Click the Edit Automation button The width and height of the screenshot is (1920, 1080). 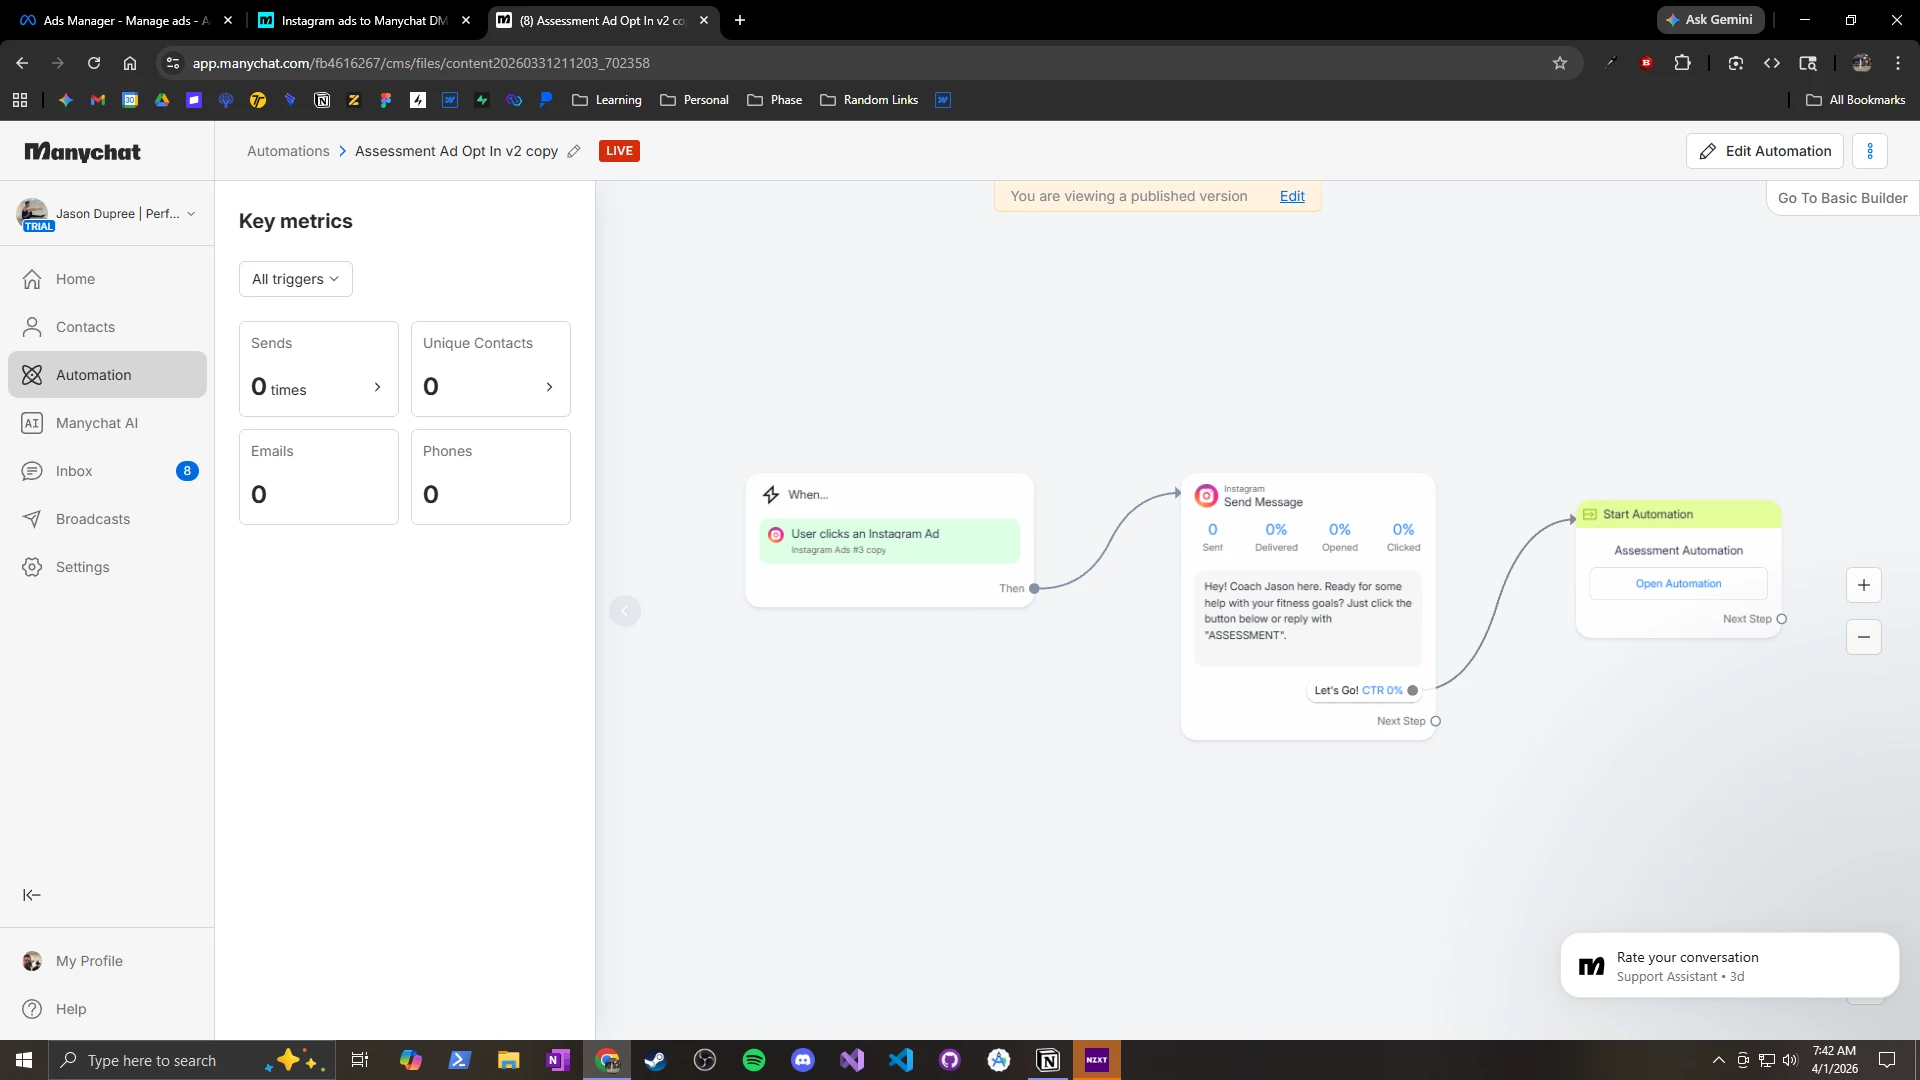[1764, 151]
